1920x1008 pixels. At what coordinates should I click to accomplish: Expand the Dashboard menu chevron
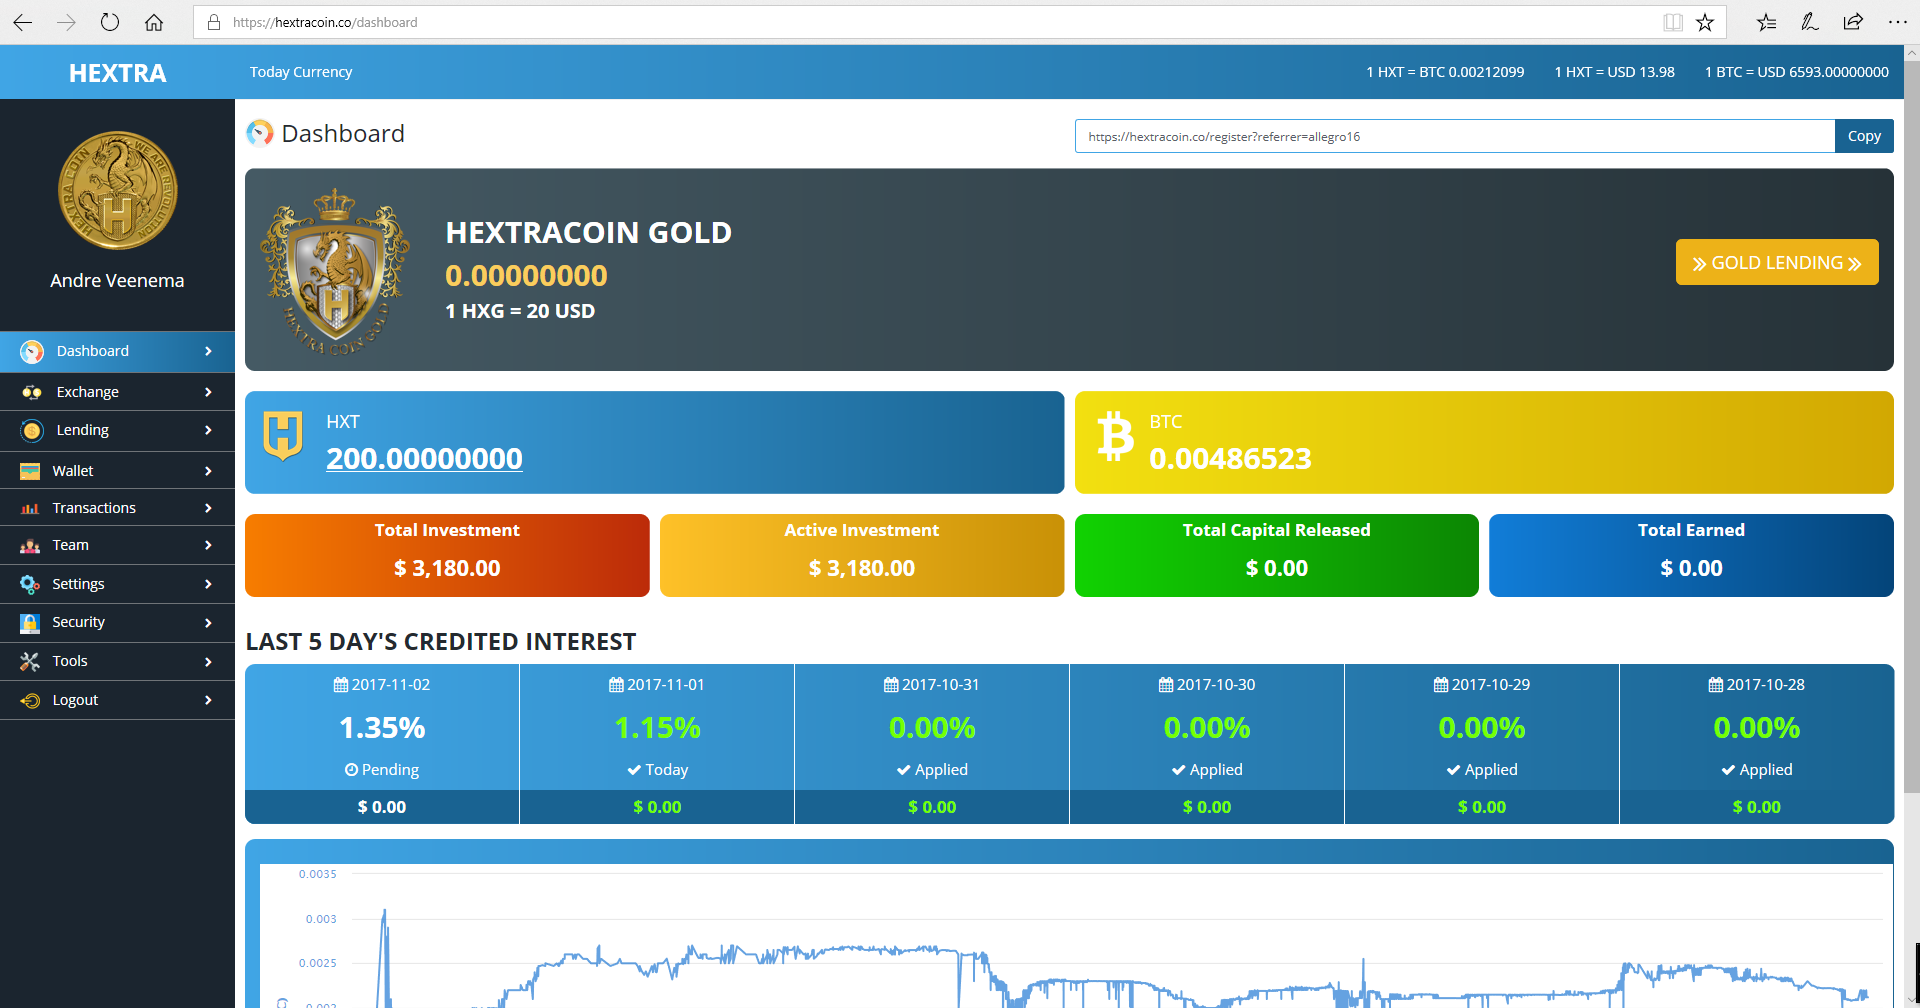tap(208, 351)
